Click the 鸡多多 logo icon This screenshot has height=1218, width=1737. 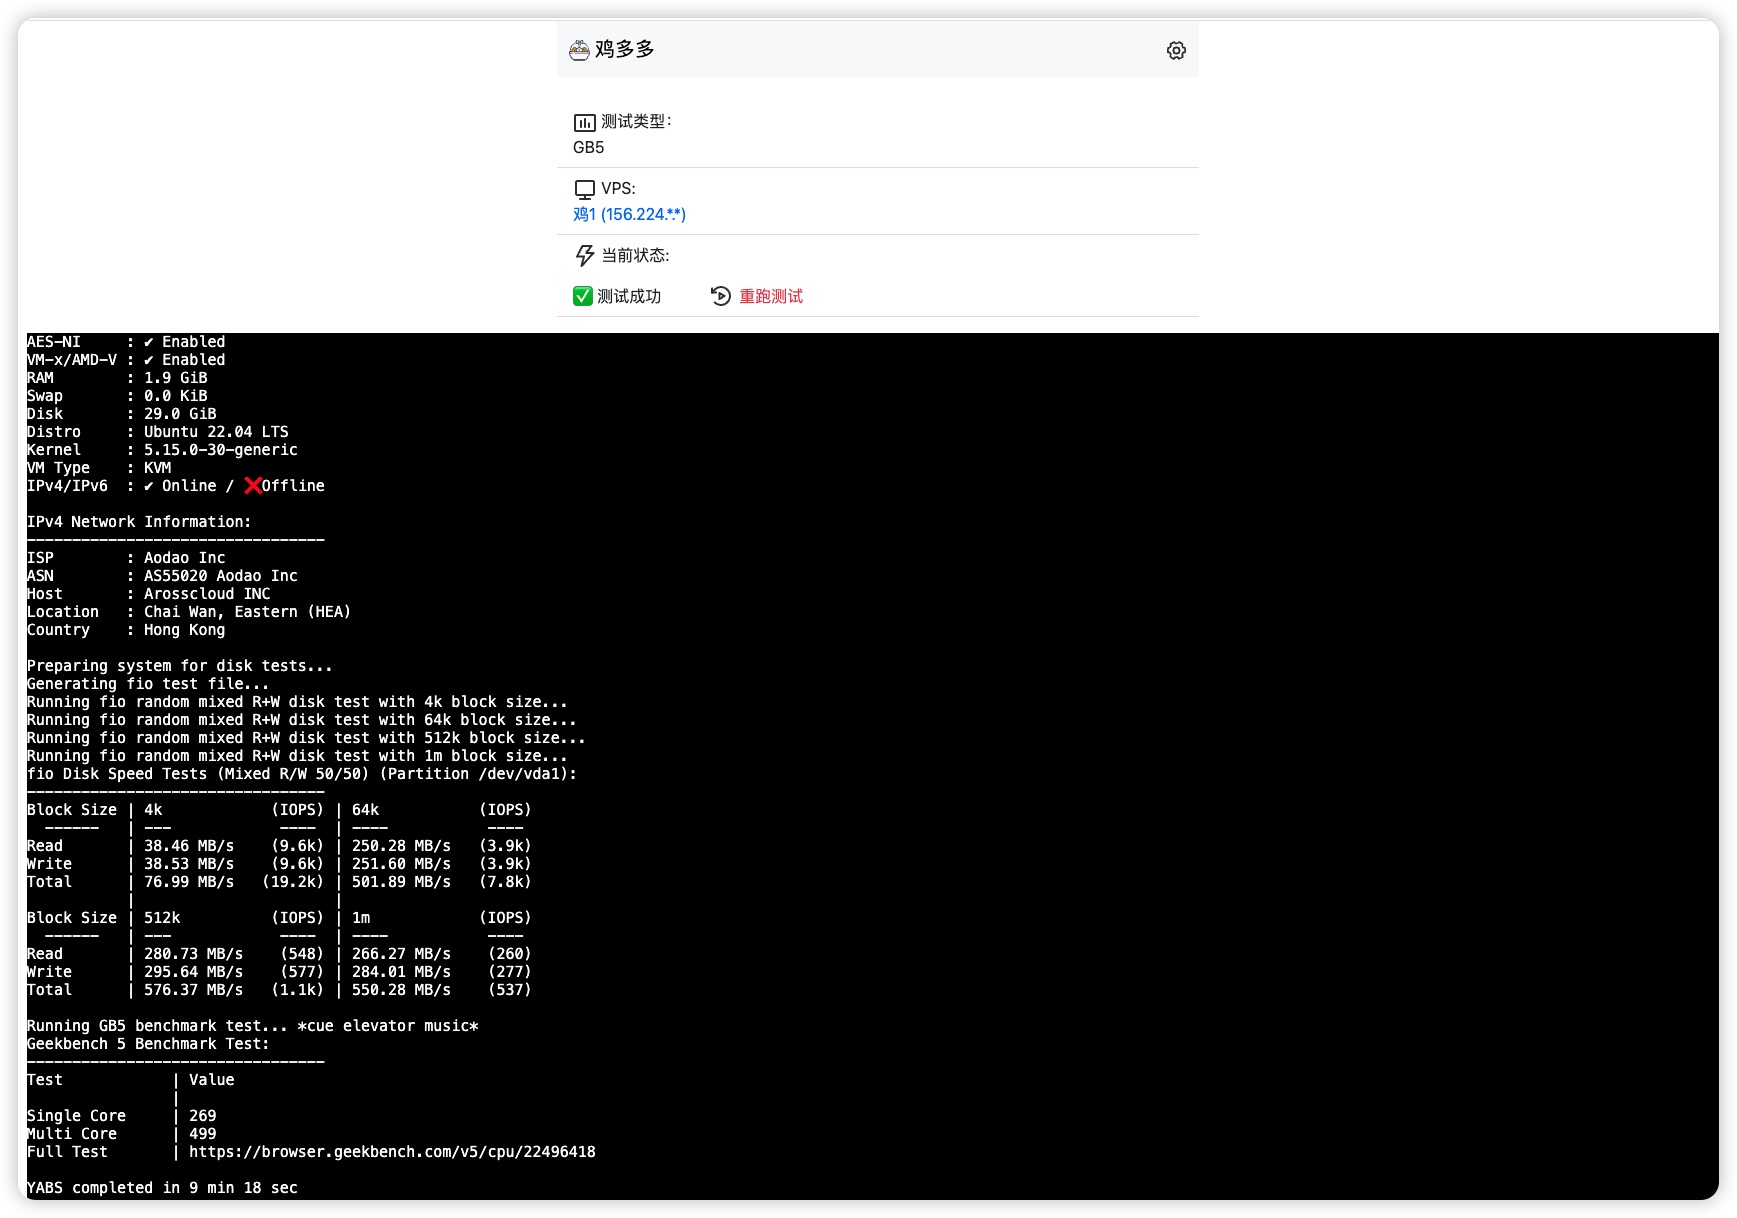pyautogui.click(x=579, y=50)
